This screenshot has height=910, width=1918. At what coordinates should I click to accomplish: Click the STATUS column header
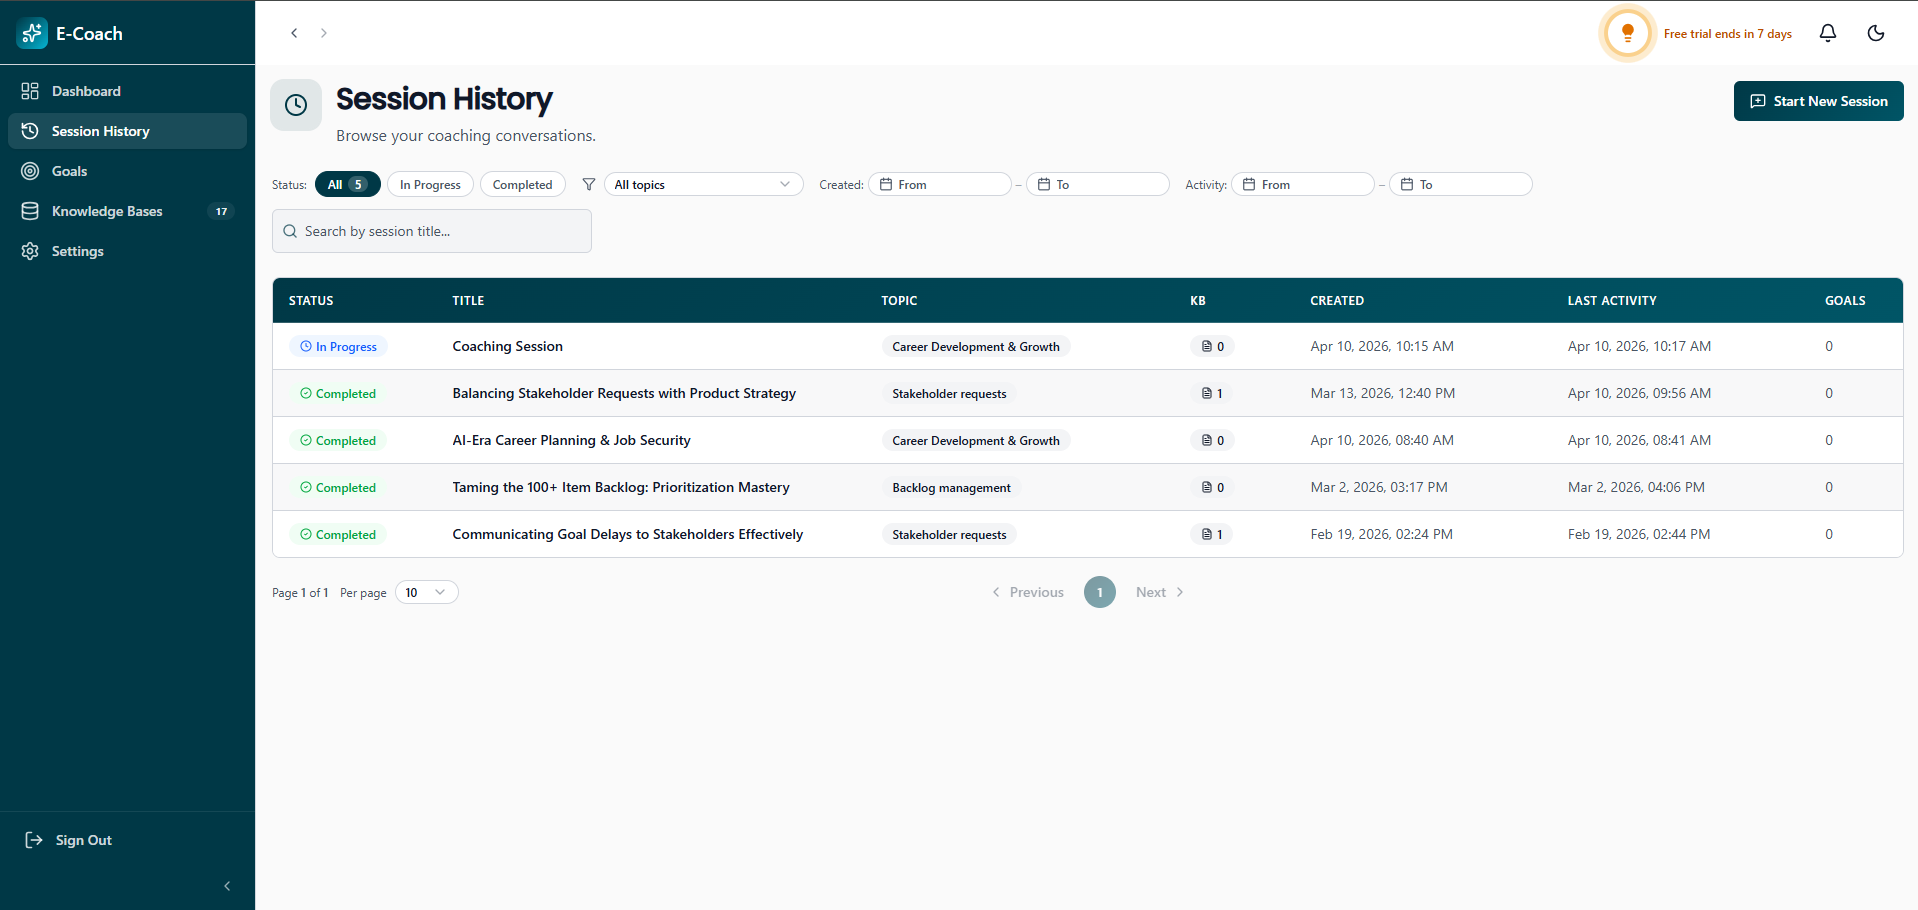(x=311, y=300)
